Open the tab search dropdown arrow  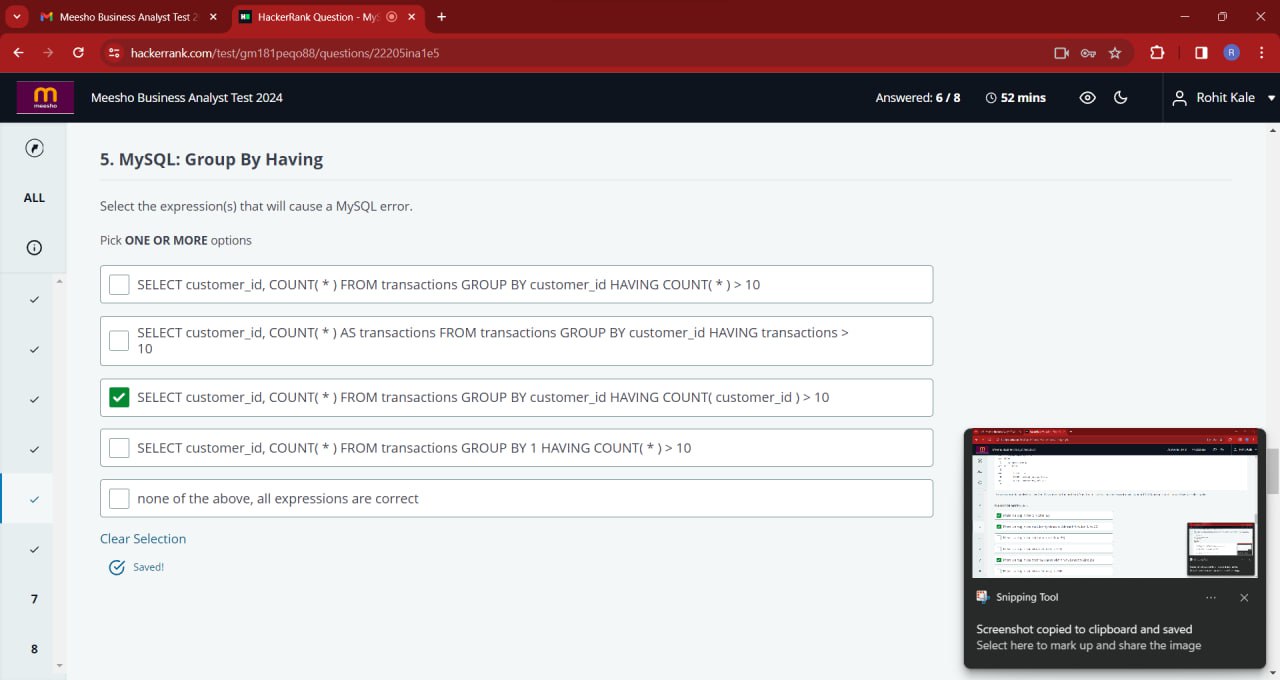[x=17, y=17]
